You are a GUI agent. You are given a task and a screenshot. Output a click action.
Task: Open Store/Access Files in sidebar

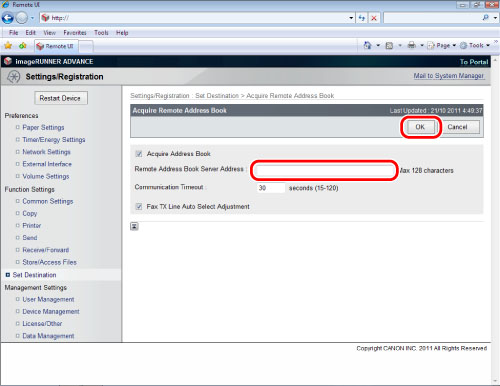pos(49,262)
